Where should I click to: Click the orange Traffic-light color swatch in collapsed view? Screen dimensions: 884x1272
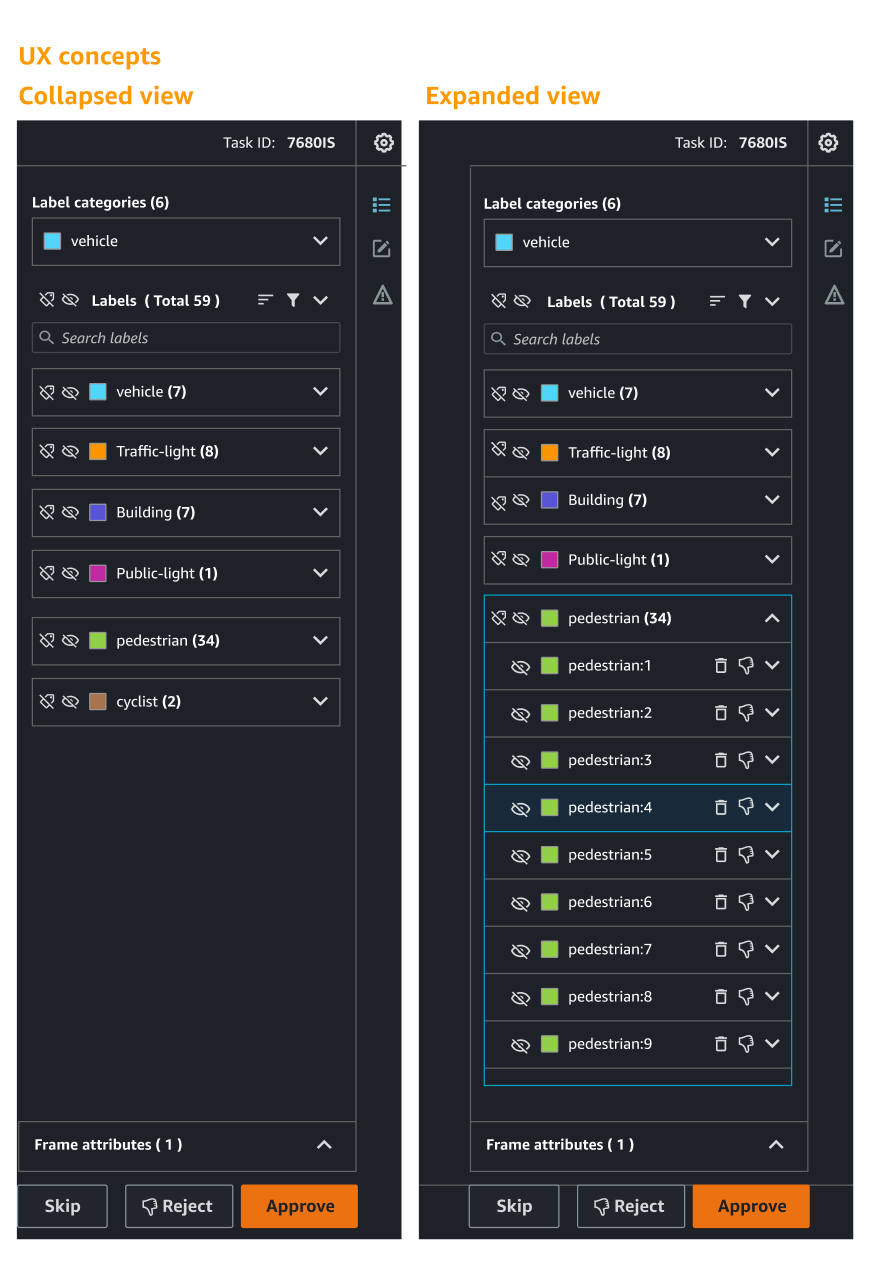tap(97, 451)
